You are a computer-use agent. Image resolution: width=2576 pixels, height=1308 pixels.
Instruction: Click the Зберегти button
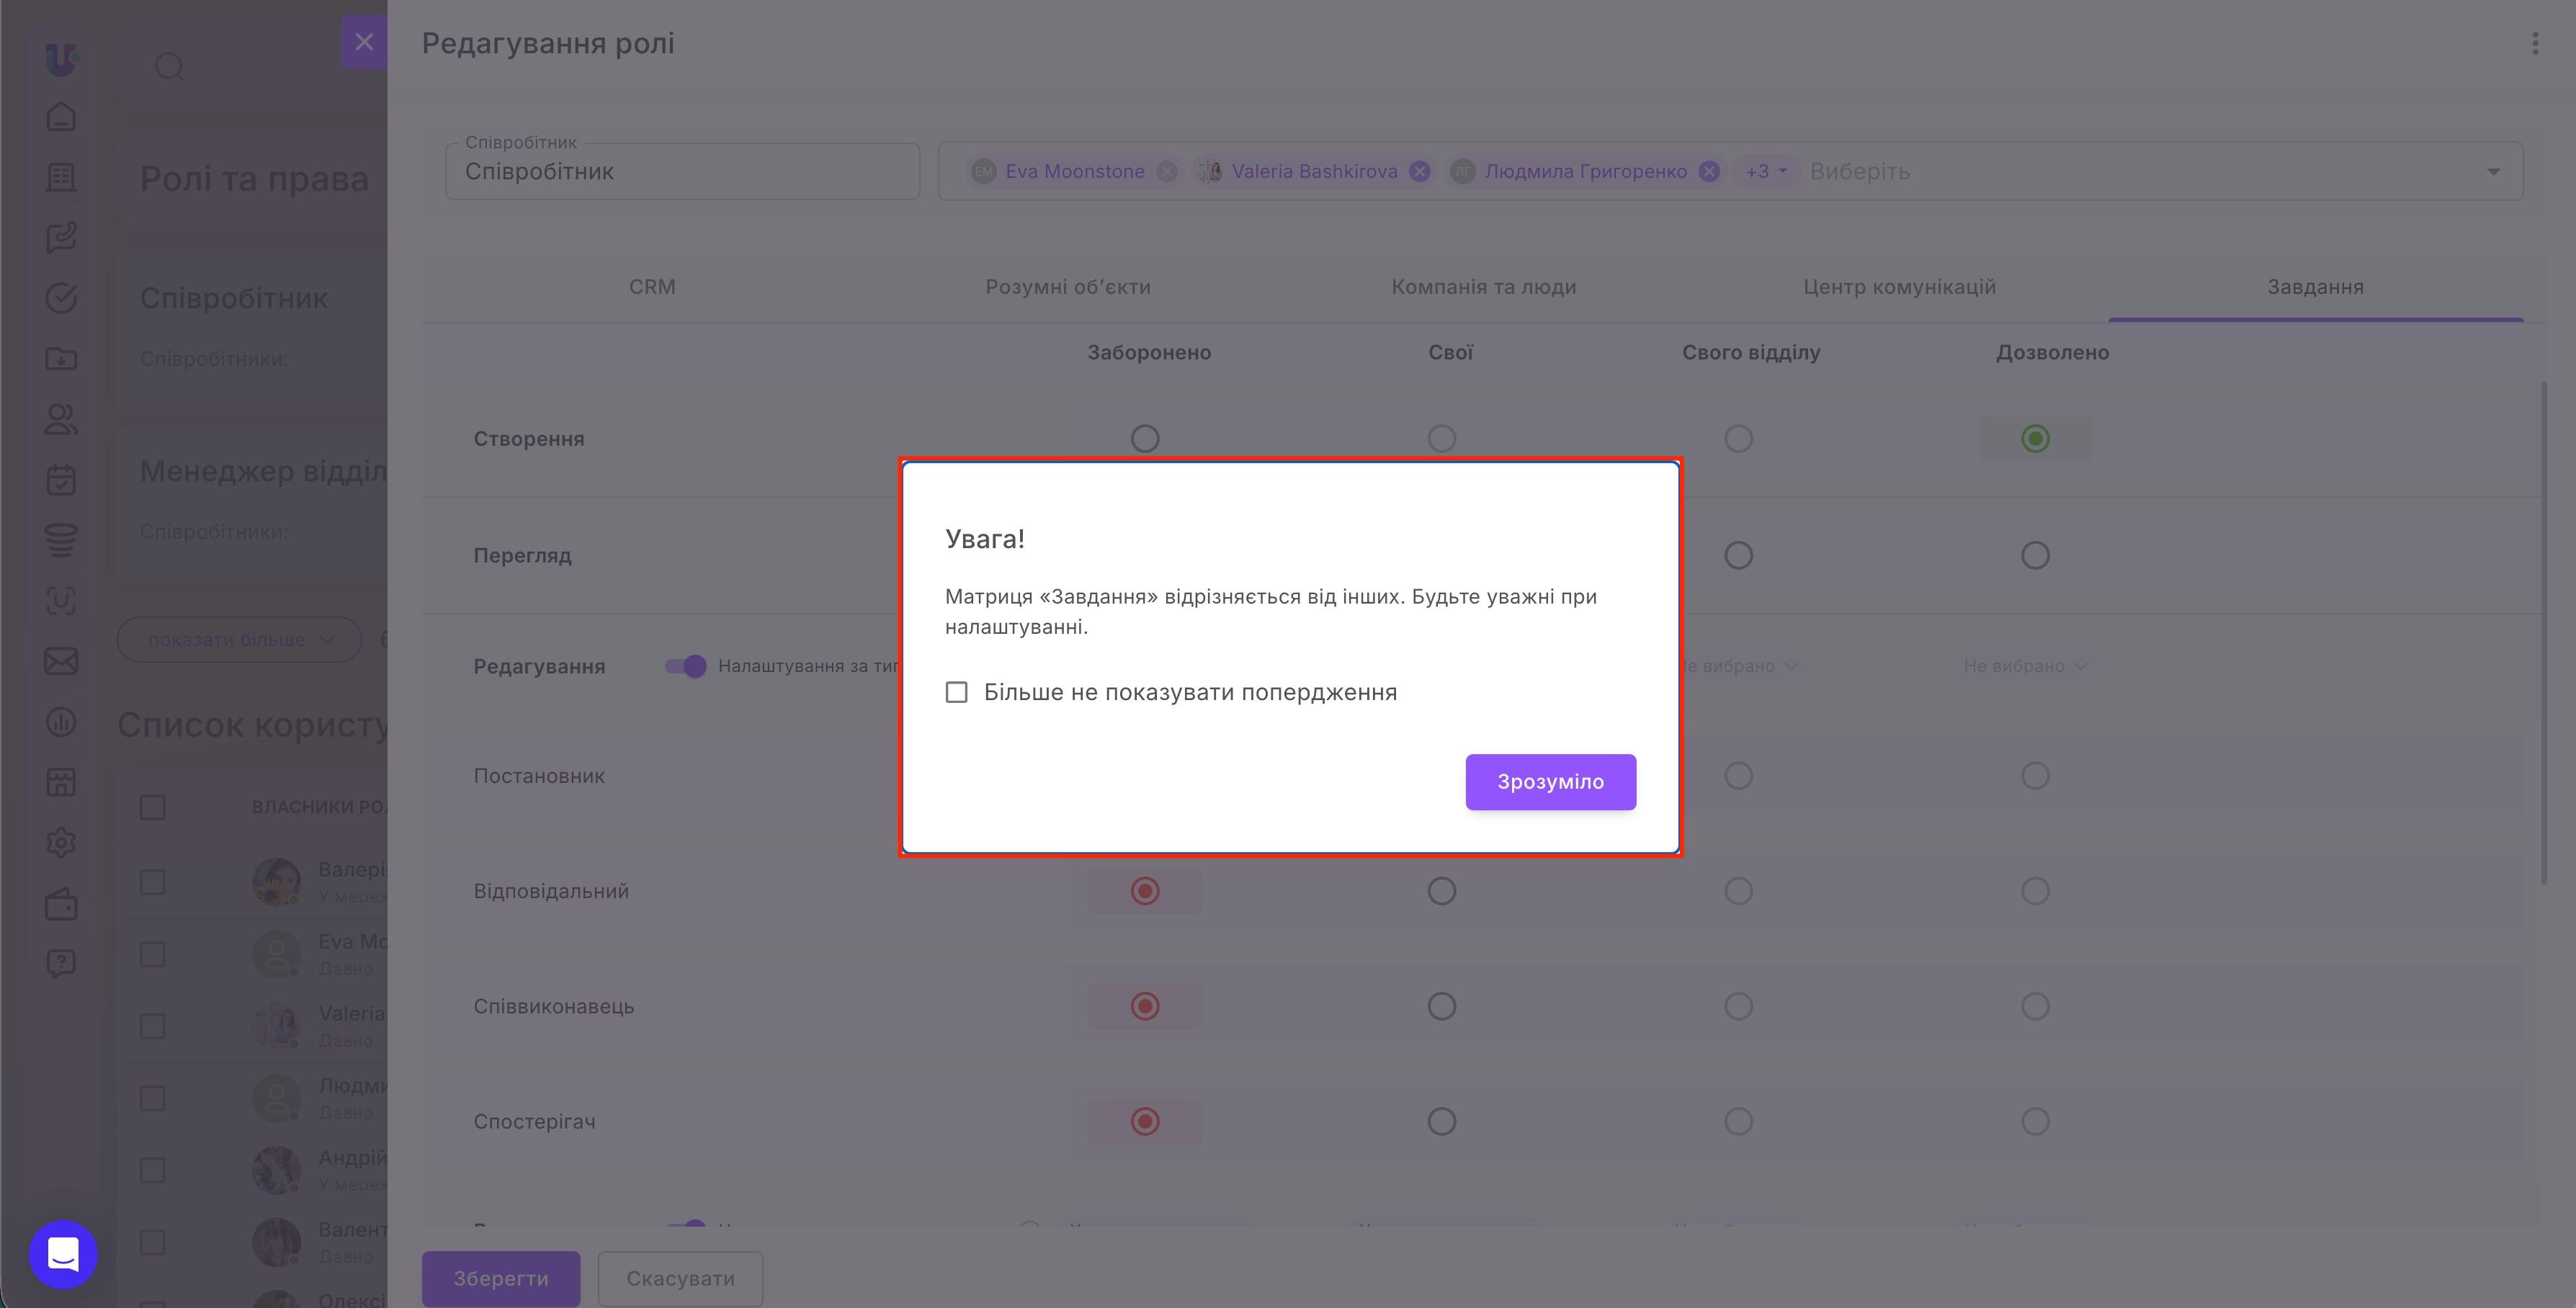[501, 1278]
